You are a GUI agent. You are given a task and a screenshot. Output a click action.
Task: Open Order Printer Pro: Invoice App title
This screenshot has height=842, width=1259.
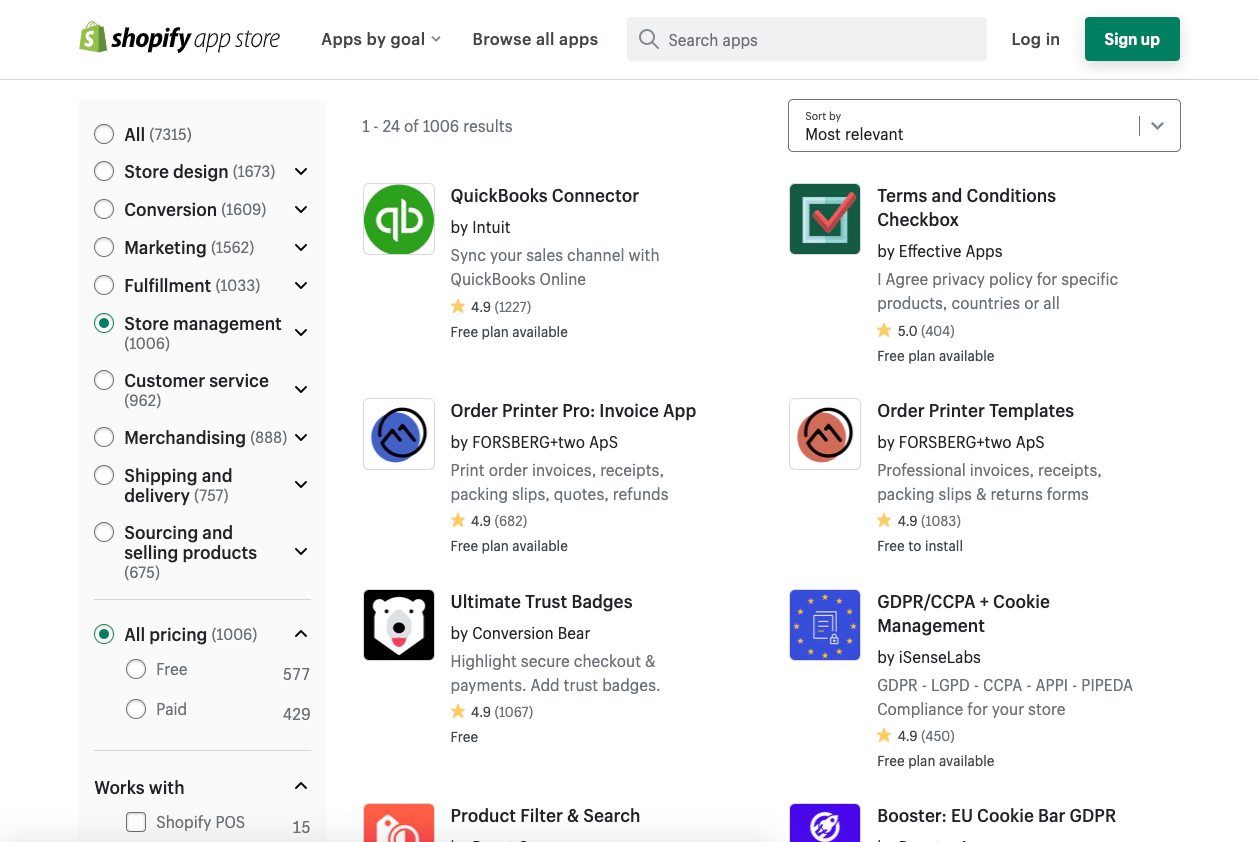pos(573,411)
